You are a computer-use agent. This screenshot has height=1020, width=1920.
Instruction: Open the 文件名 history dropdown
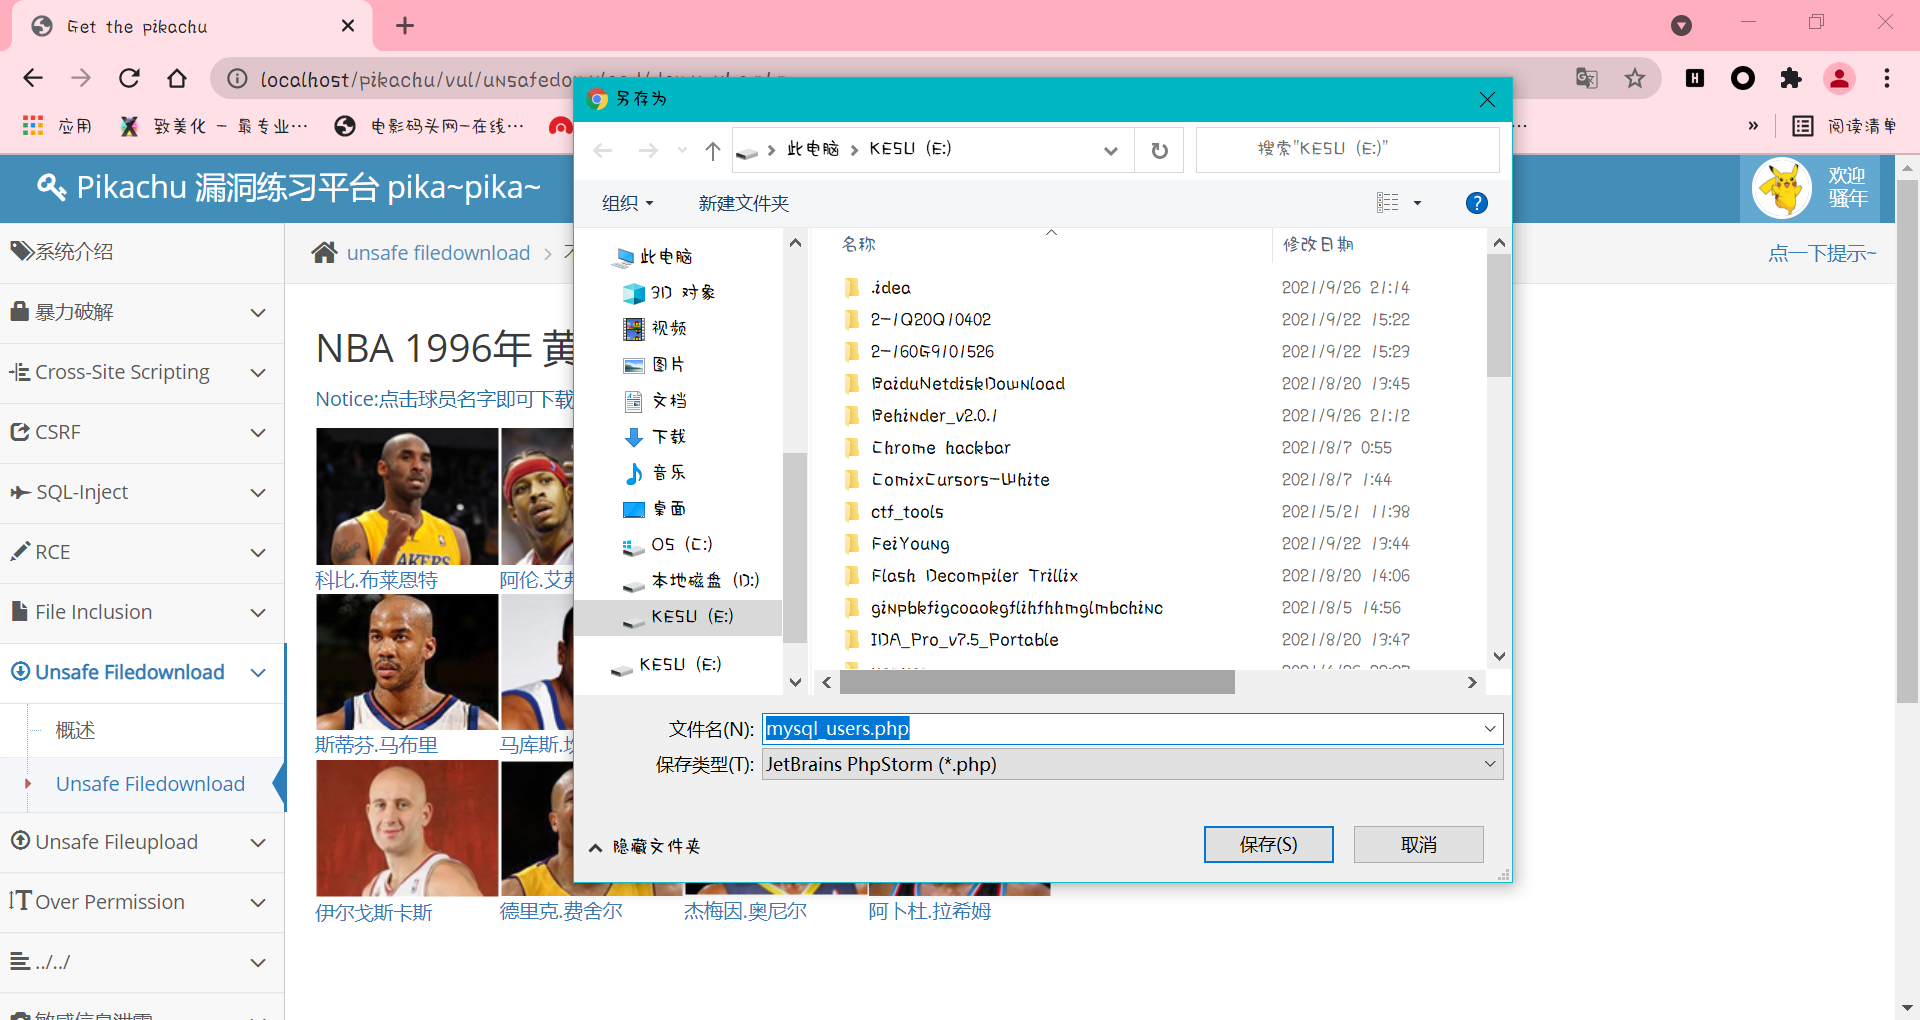click(x=1490, y=729)
